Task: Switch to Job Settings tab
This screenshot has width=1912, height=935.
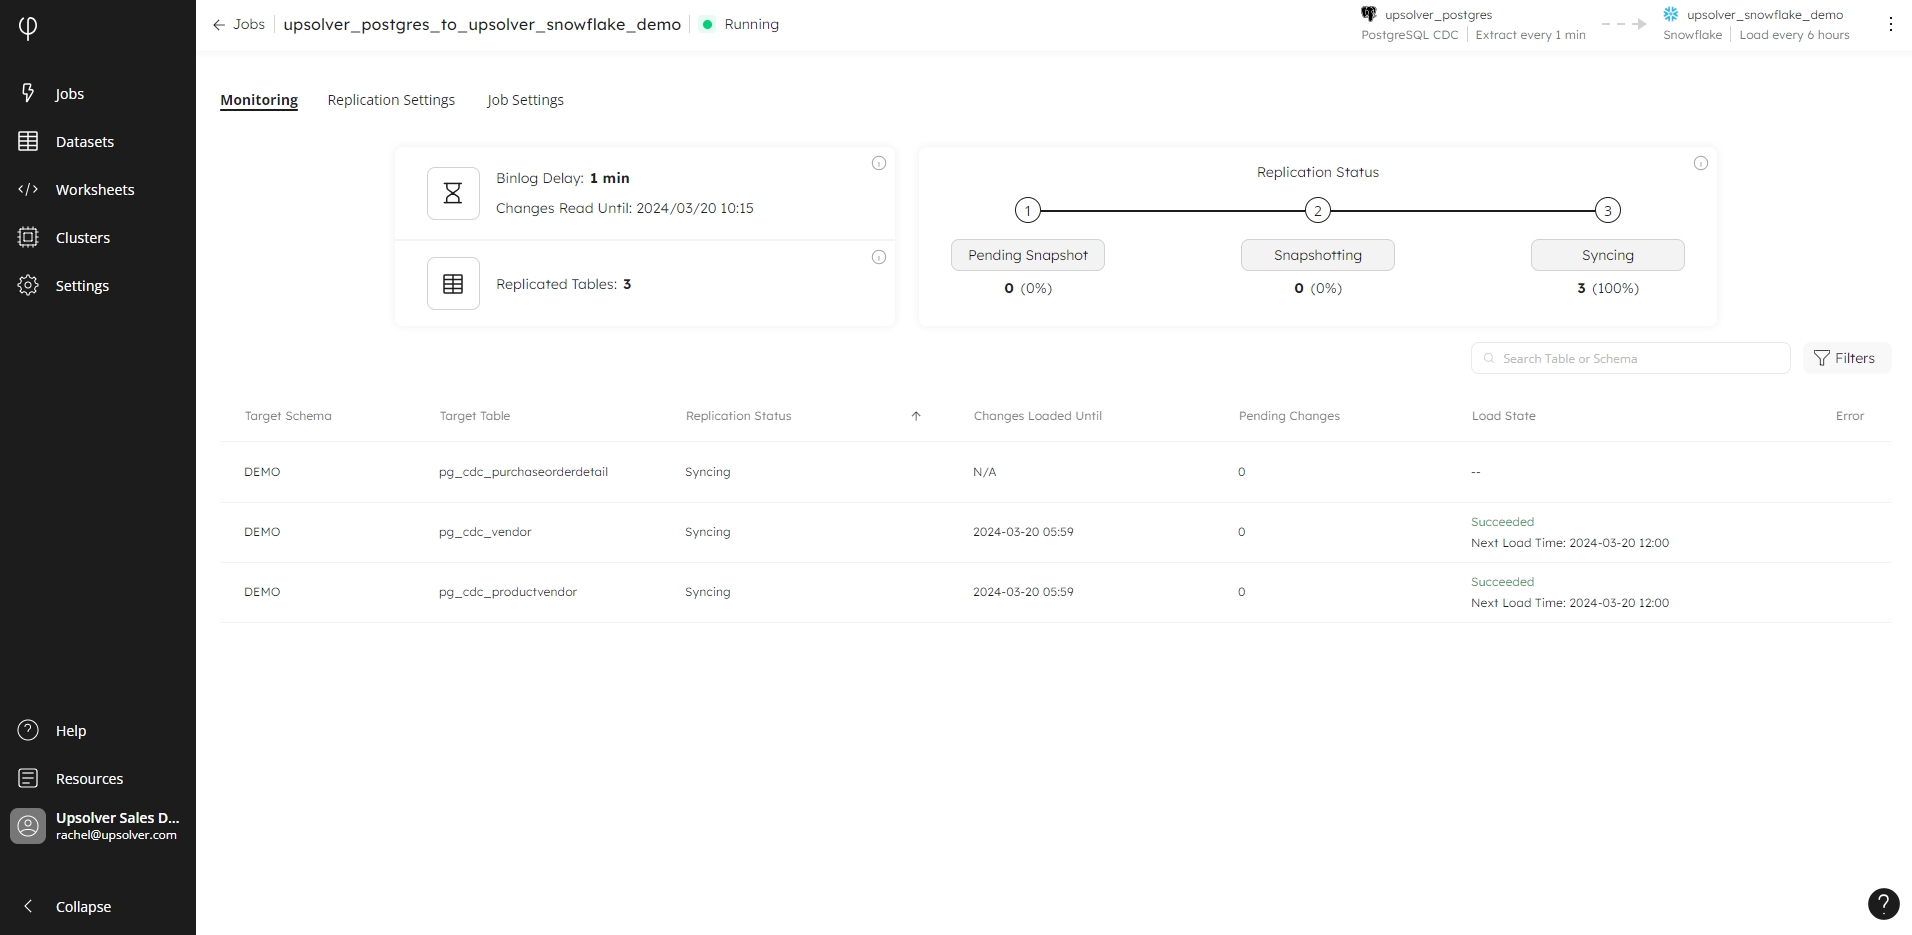Action: coord(525,100)
